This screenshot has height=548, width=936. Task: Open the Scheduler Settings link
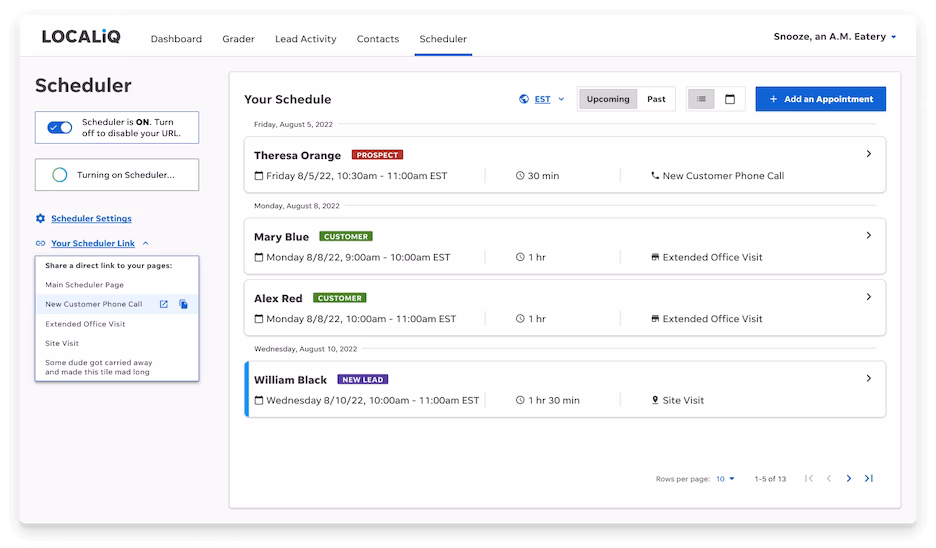coord(91,218)
